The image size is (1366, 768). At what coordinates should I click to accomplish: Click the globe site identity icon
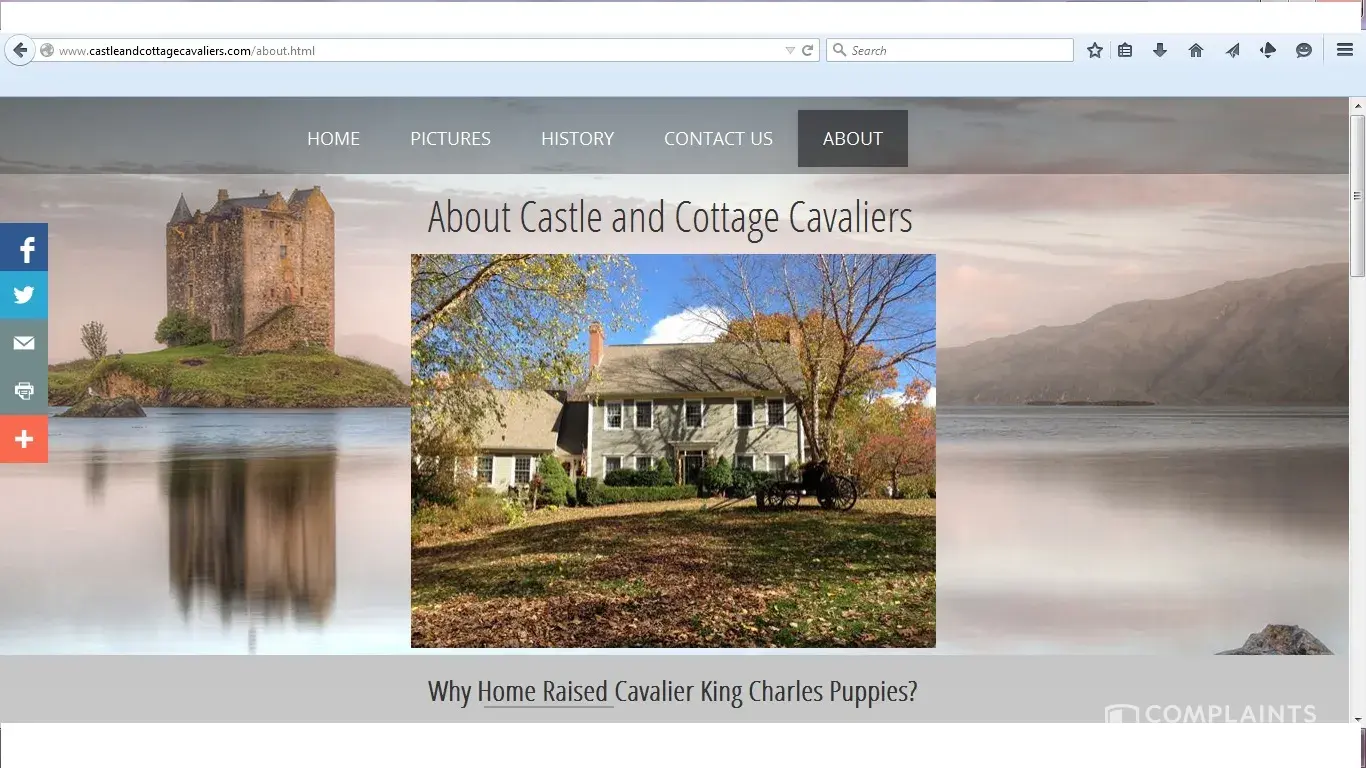click(x=46, y=50)
